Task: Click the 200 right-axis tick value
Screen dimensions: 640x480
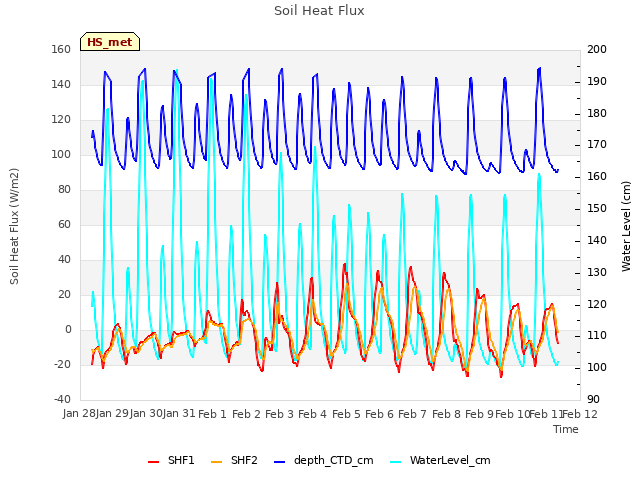Action: click(x=597, y=49)
